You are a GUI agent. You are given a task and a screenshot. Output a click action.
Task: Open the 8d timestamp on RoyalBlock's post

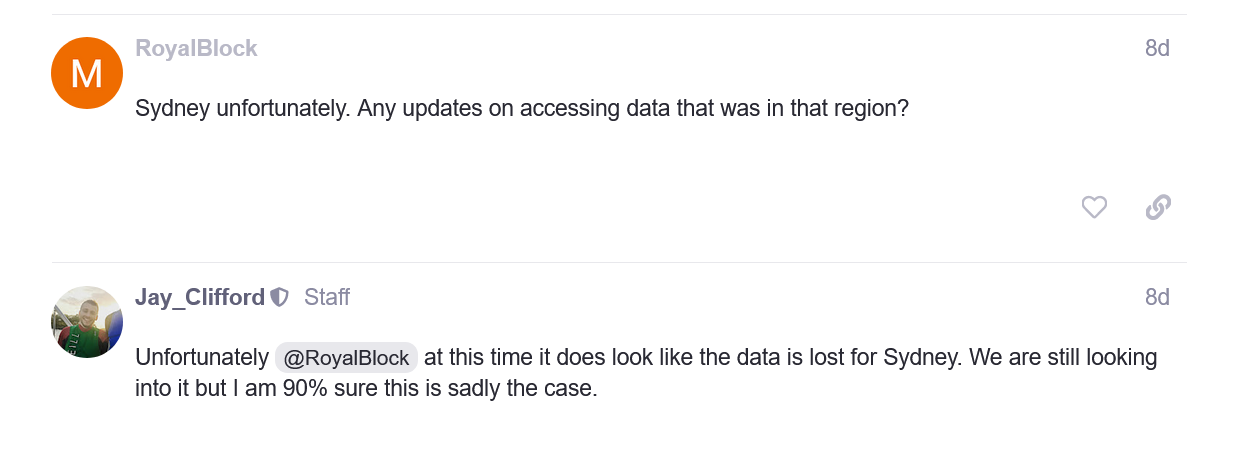pyautogui.click(x=1157, y=48)
